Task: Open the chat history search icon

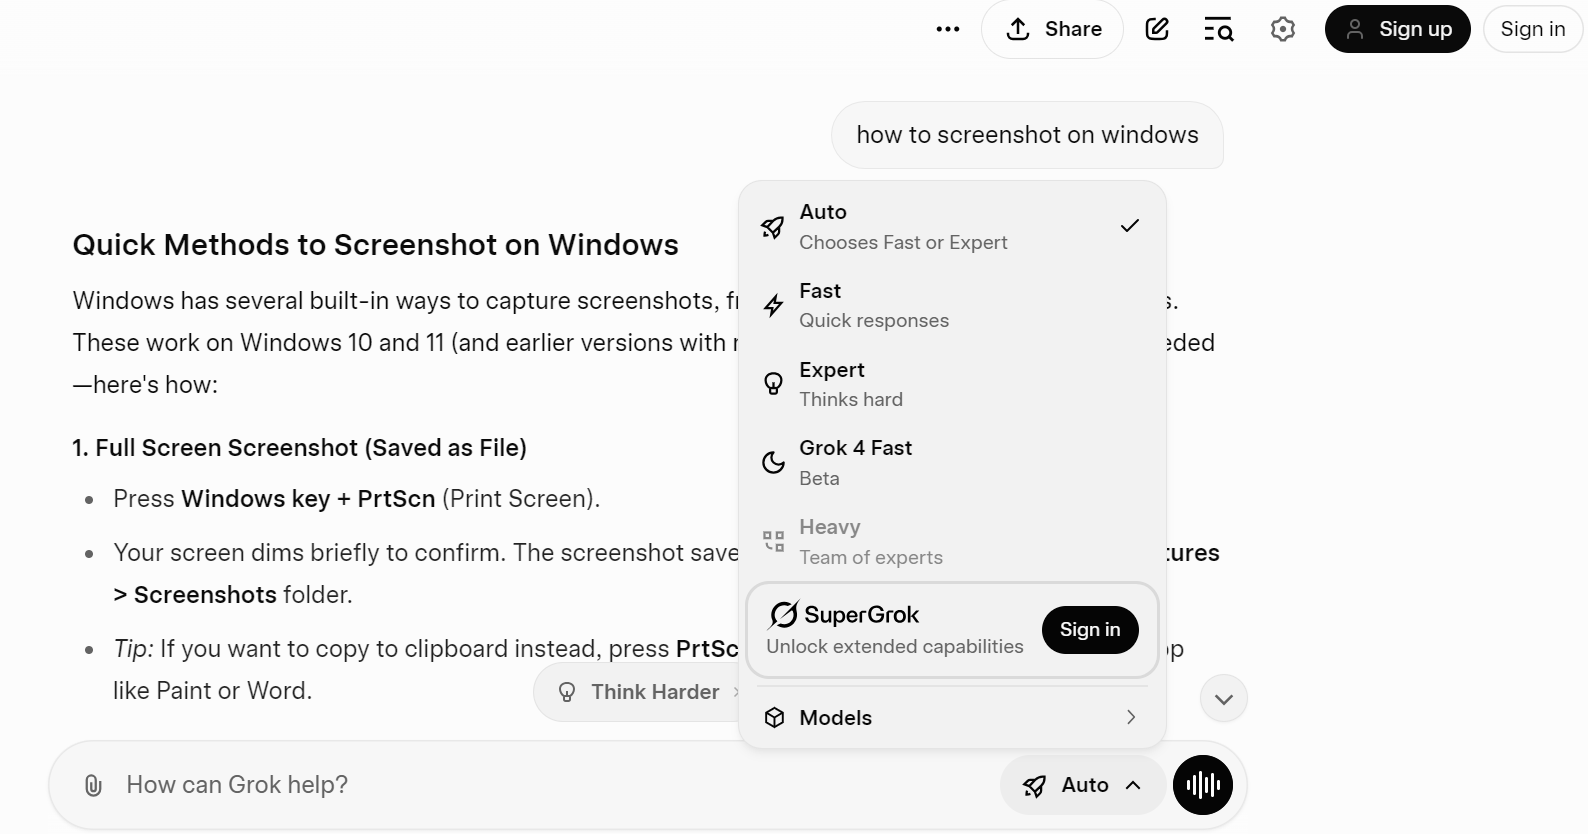Action: (x=1218, y=30)
